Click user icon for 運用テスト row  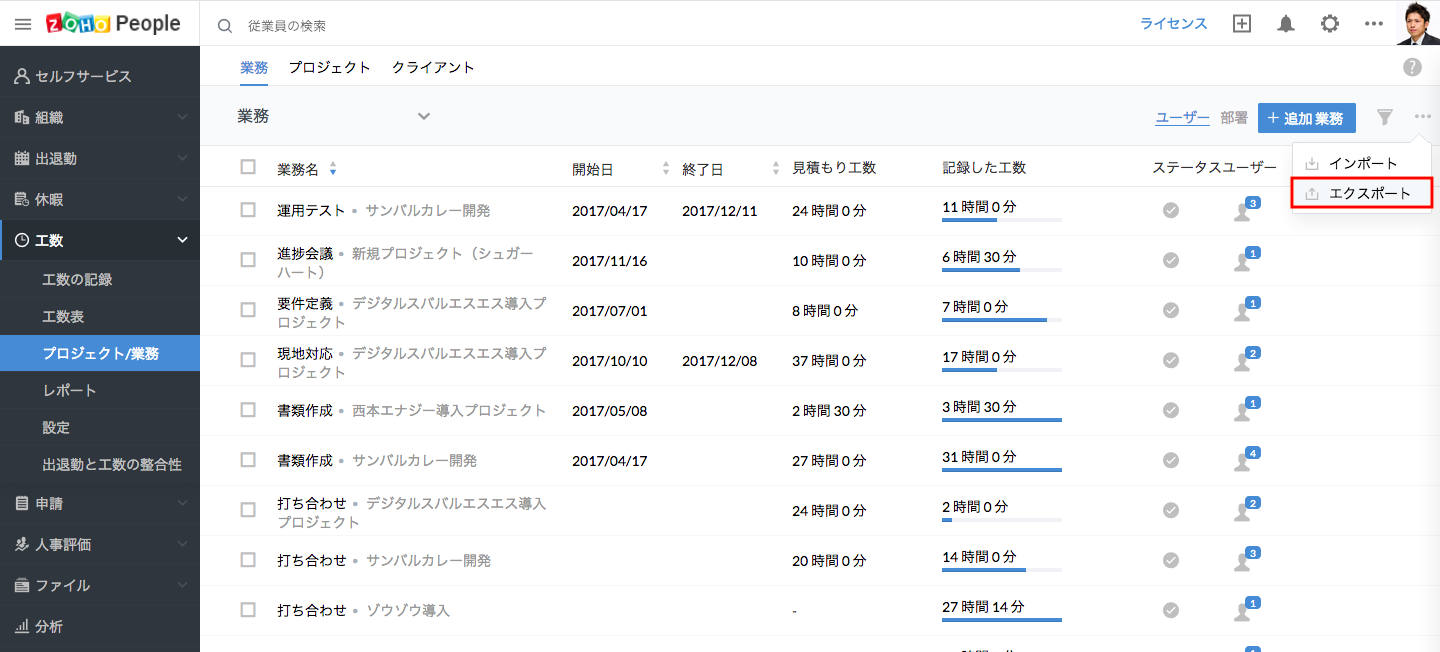click(x=1243, y=211)
